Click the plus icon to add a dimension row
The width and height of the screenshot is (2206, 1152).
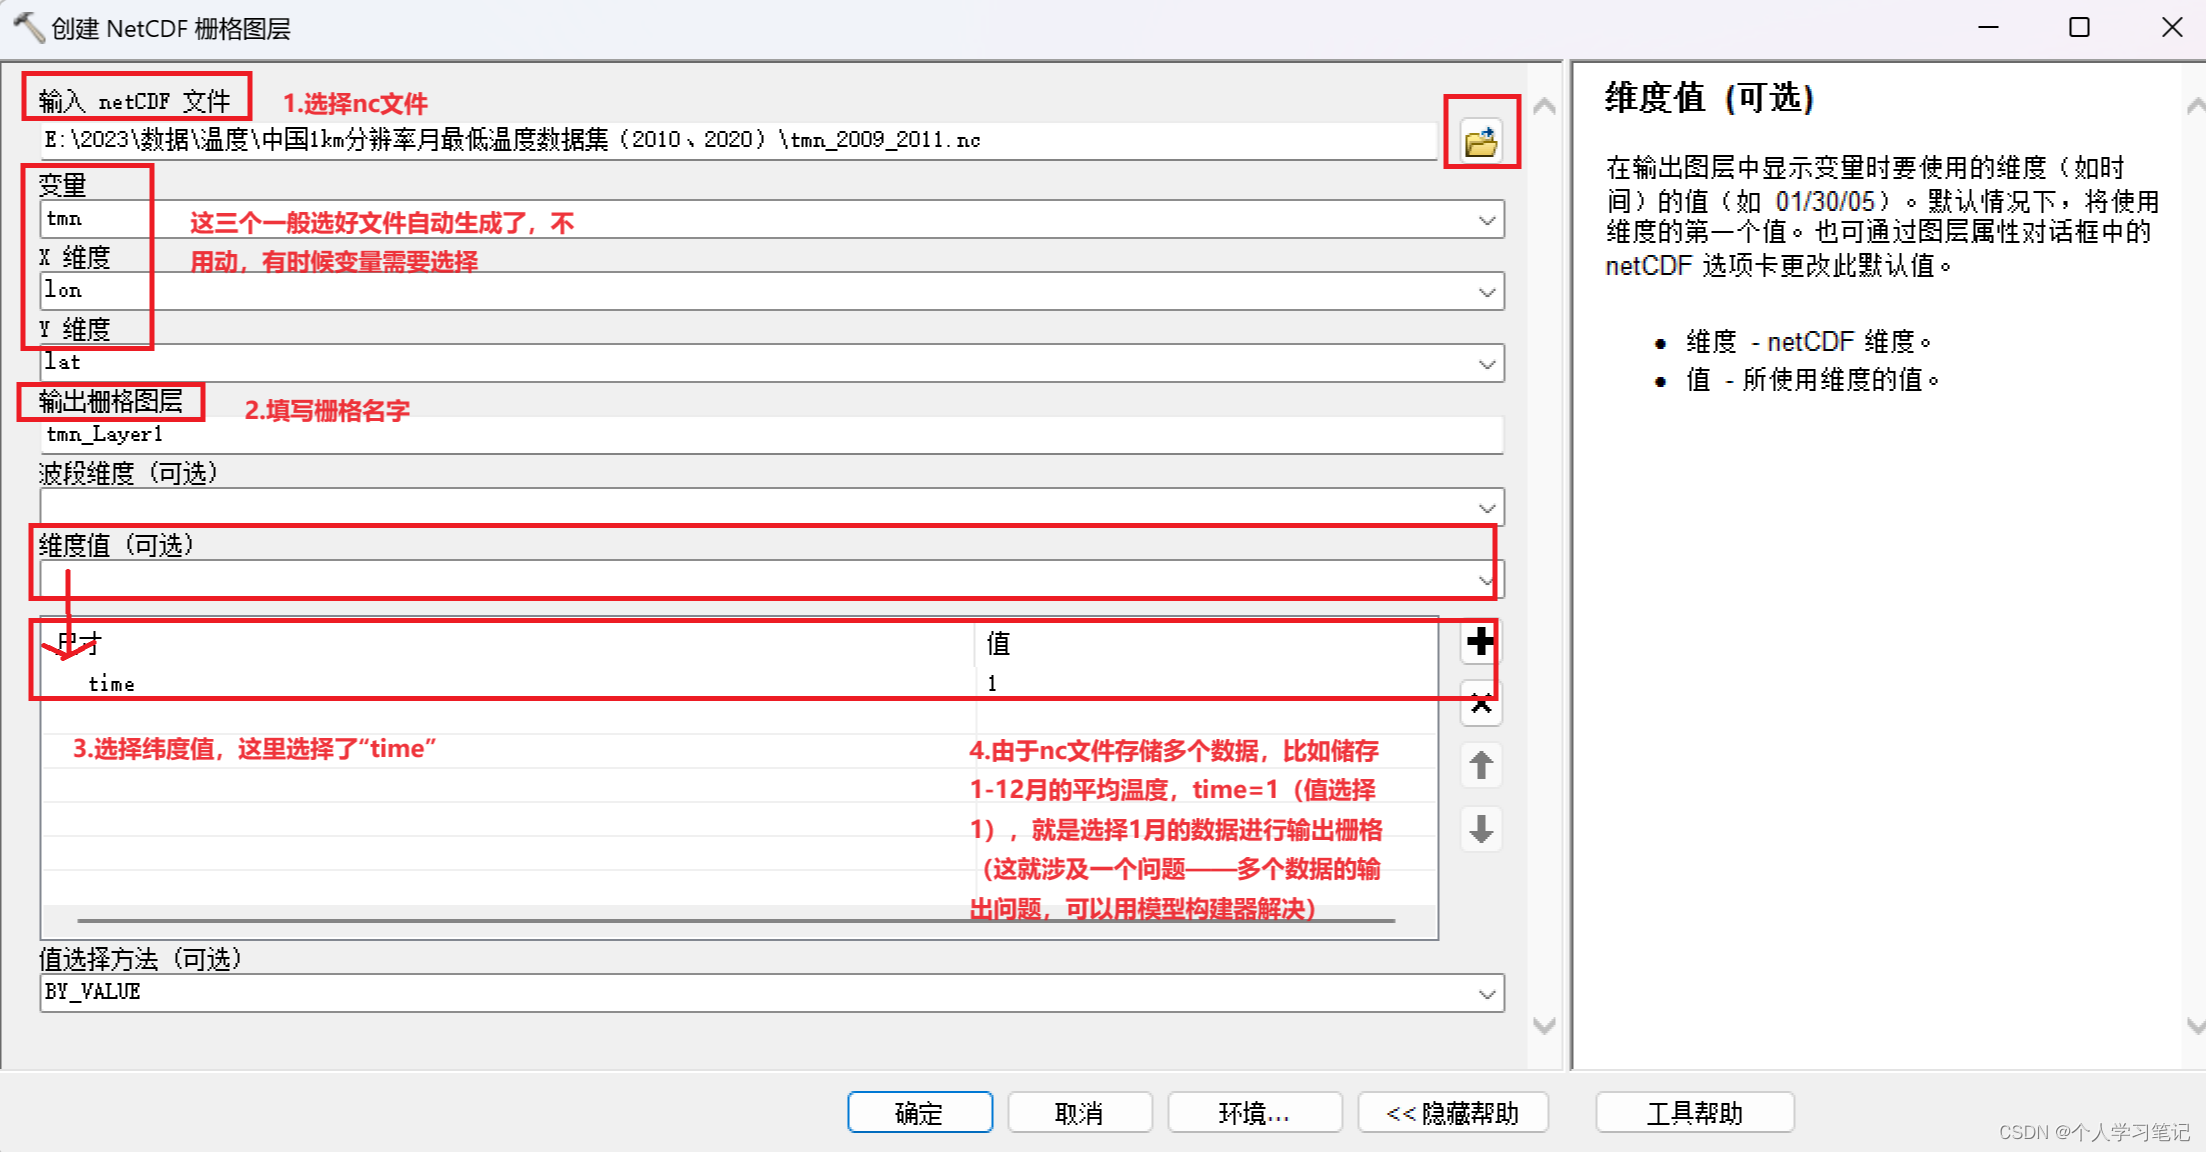click(x=1480, y=643)
